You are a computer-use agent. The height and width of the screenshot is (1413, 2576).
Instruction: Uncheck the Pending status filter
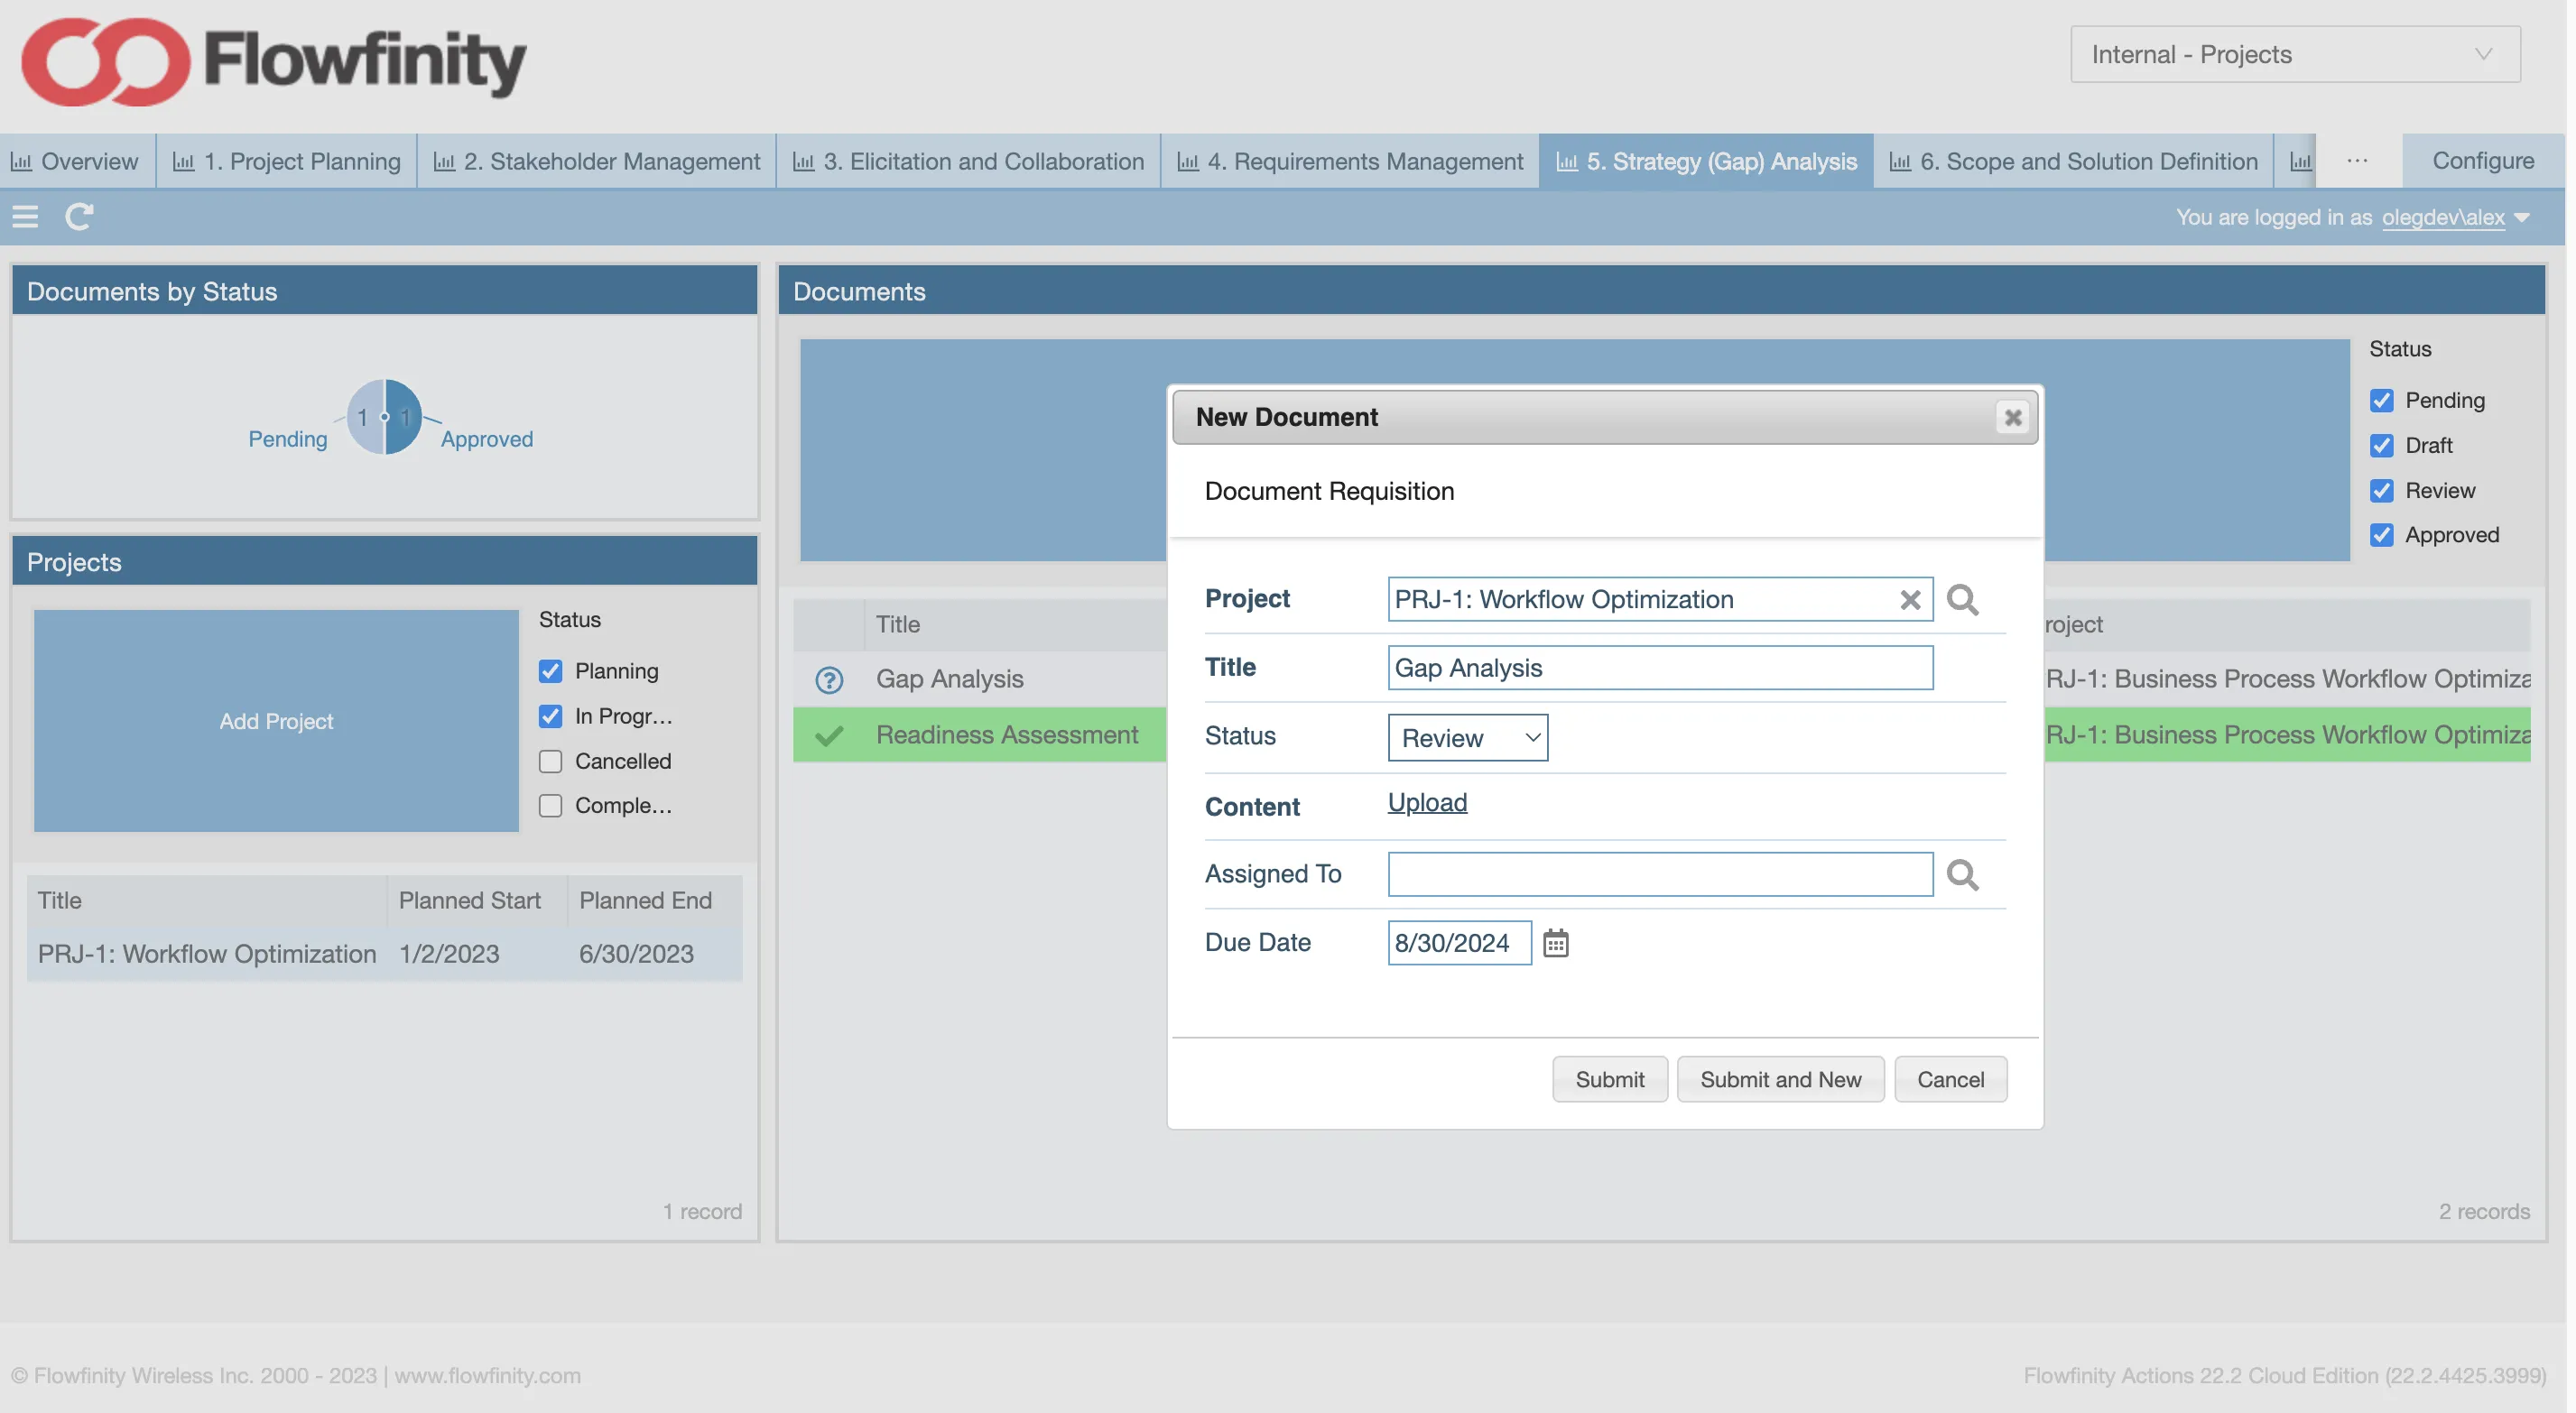point(2381,399)
